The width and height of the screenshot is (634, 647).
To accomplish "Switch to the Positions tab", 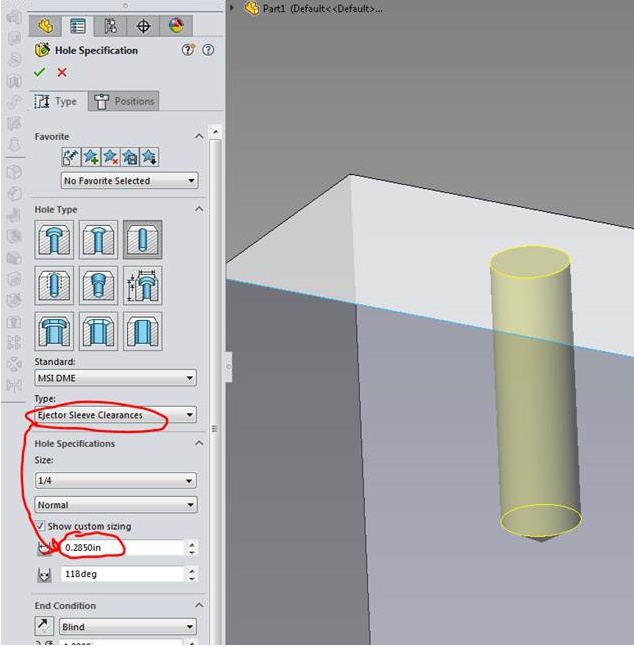I will 123,101.
